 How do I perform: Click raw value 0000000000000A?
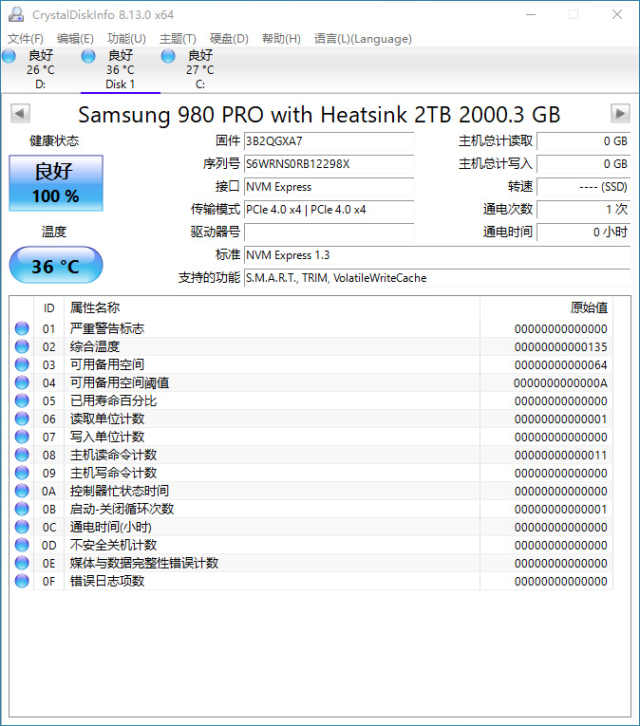tap(561, 383)
